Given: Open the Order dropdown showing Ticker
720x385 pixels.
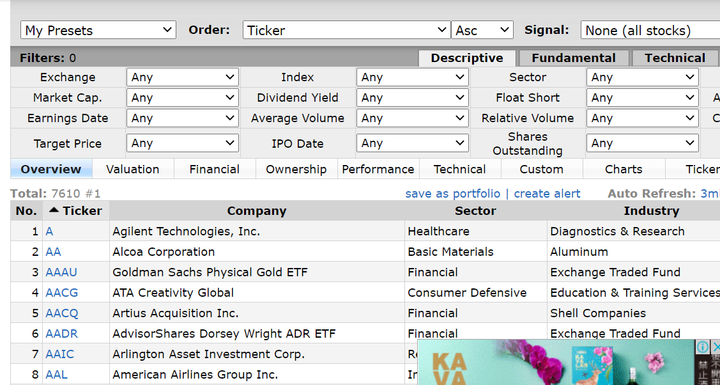Looking at the screenshot, I should [x=346, y=30].
